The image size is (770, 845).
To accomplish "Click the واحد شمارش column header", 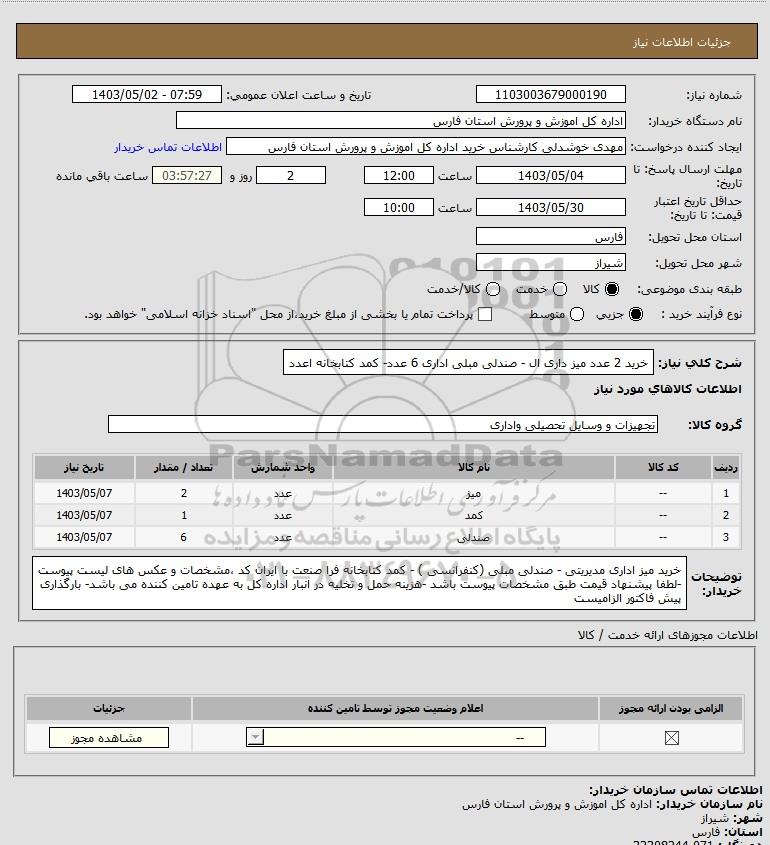I will 283,467.
